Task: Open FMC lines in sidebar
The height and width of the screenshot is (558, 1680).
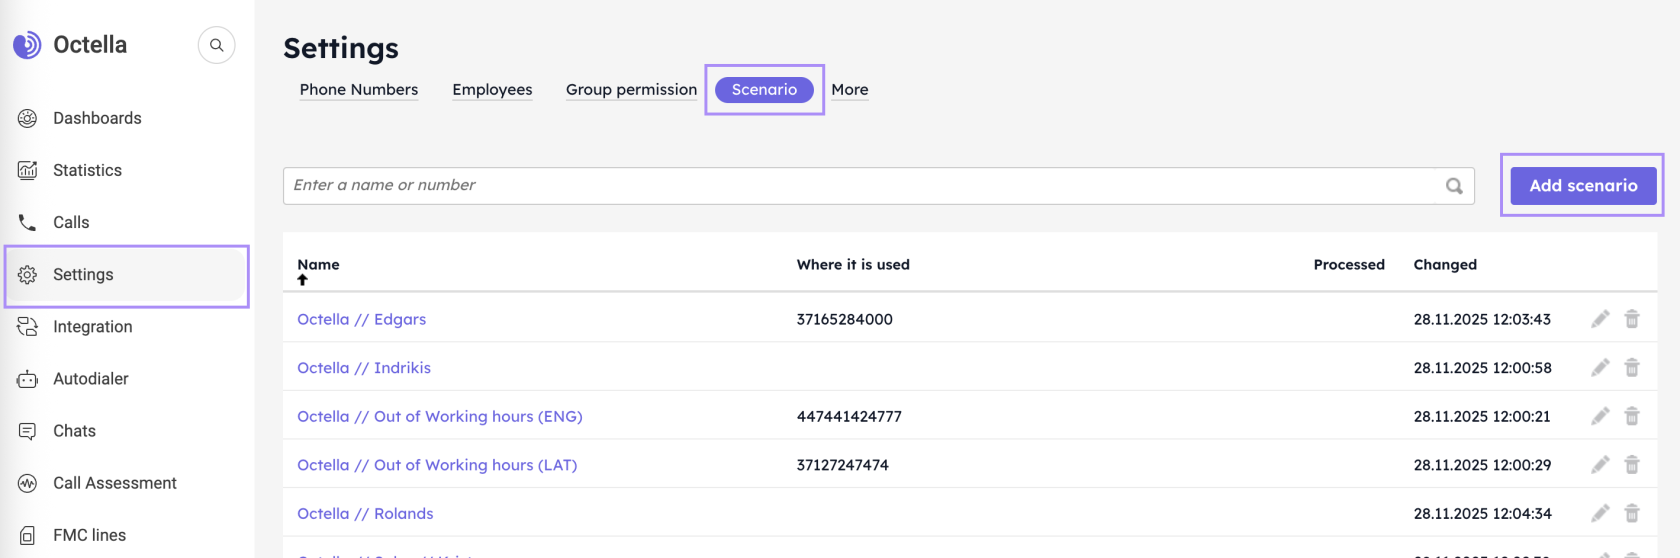Action: point(89,535)
